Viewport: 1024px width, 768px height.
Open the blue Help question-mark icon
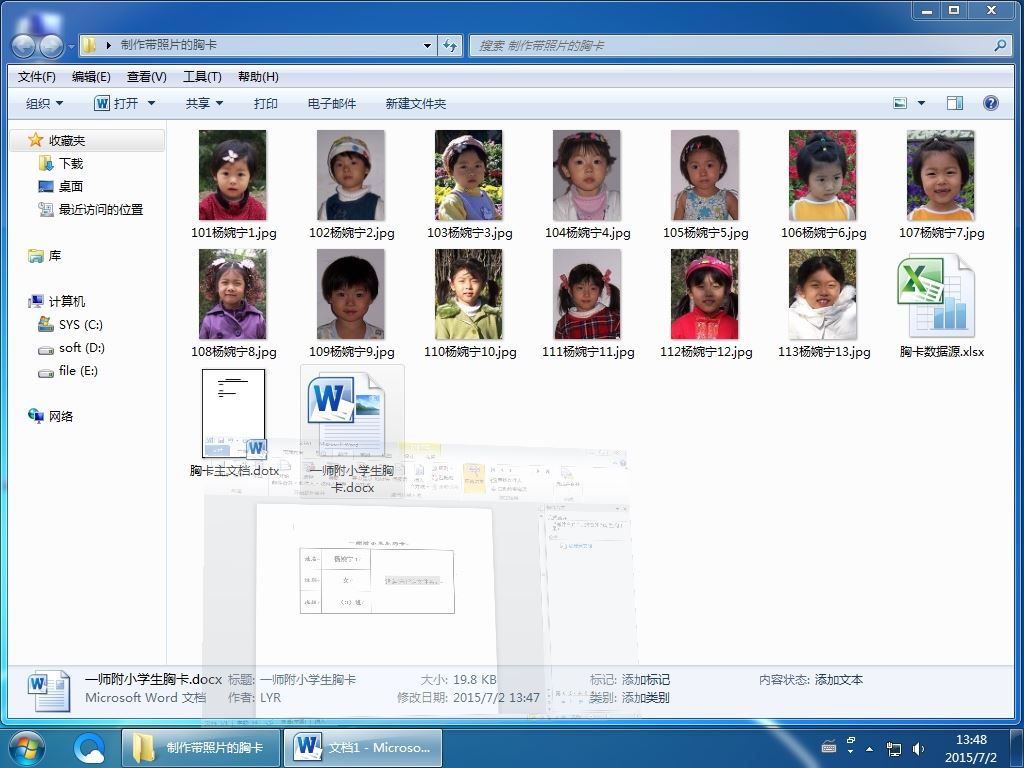pos(991,103)
